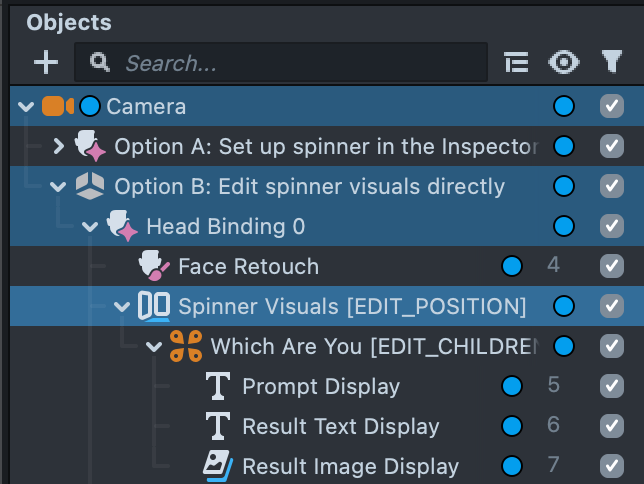
Task: Click the Which Are You component icon
Action: click(x=186, y=346)
